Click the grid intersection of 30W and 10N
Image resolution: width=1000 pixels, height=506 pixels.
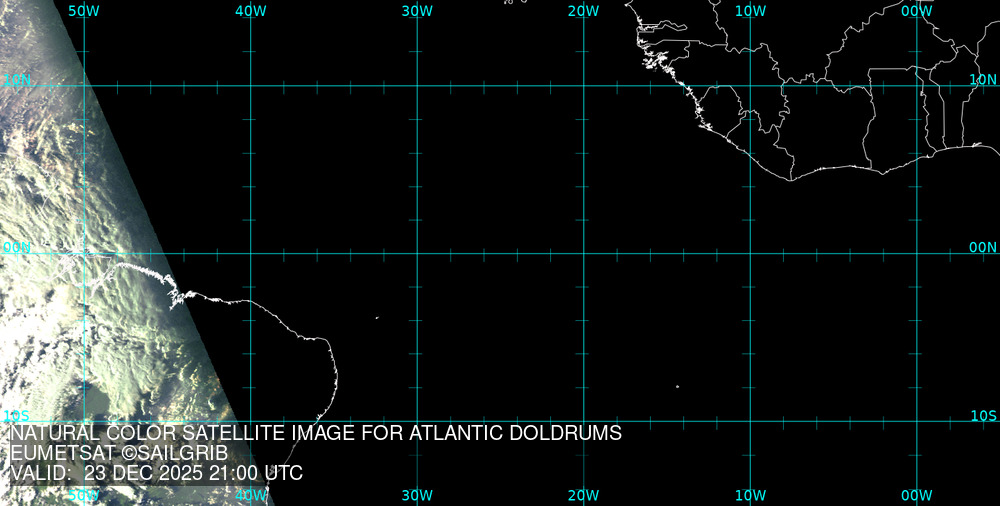[417, 85]
